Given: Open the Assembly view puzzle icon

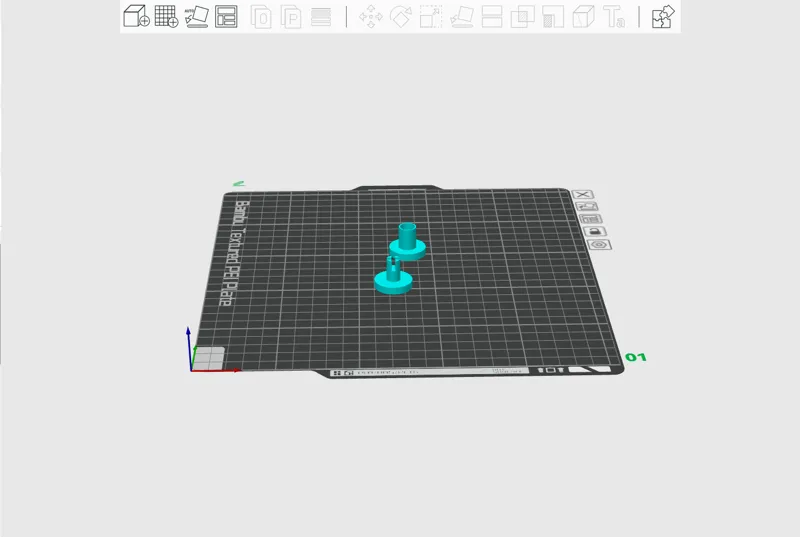Looking at the screenshot, I should 663,17.
